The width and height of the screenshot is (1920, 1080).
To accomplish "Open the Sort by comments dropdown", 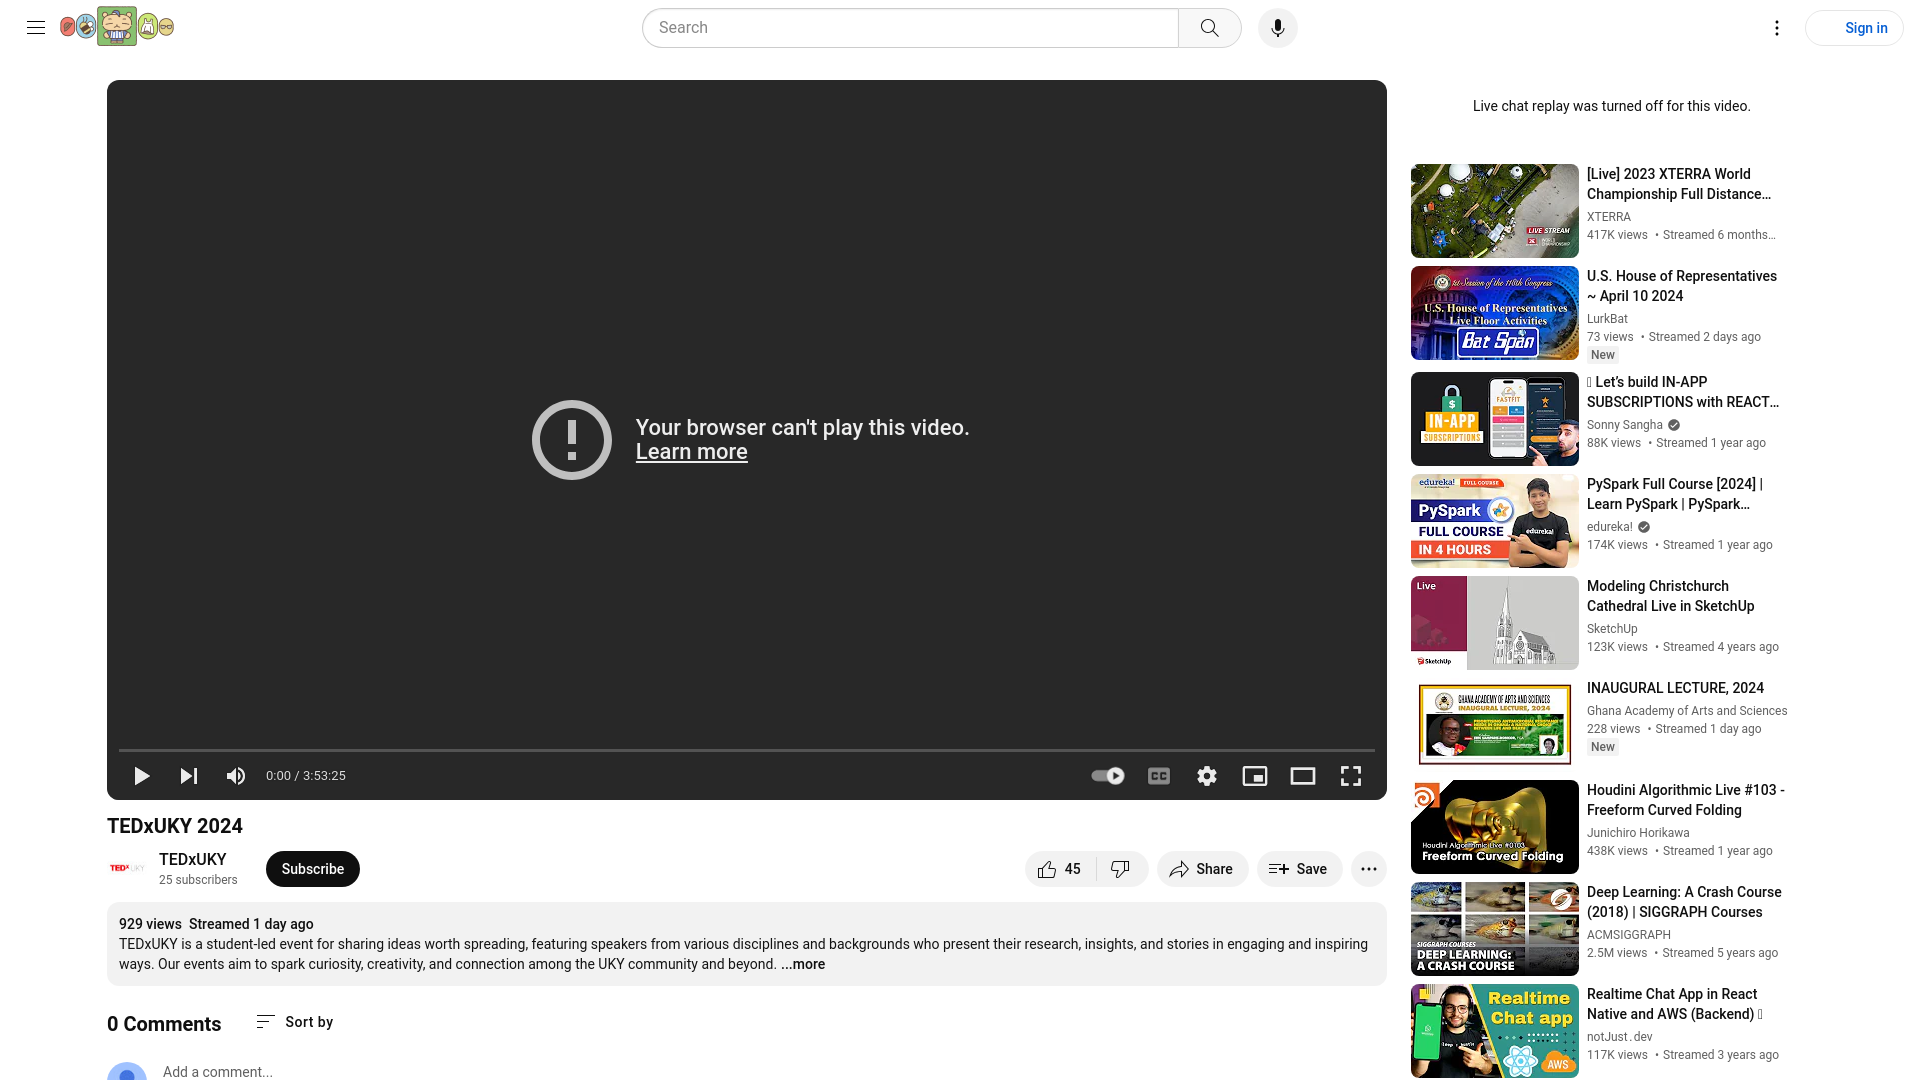I will coord(295,1022).
